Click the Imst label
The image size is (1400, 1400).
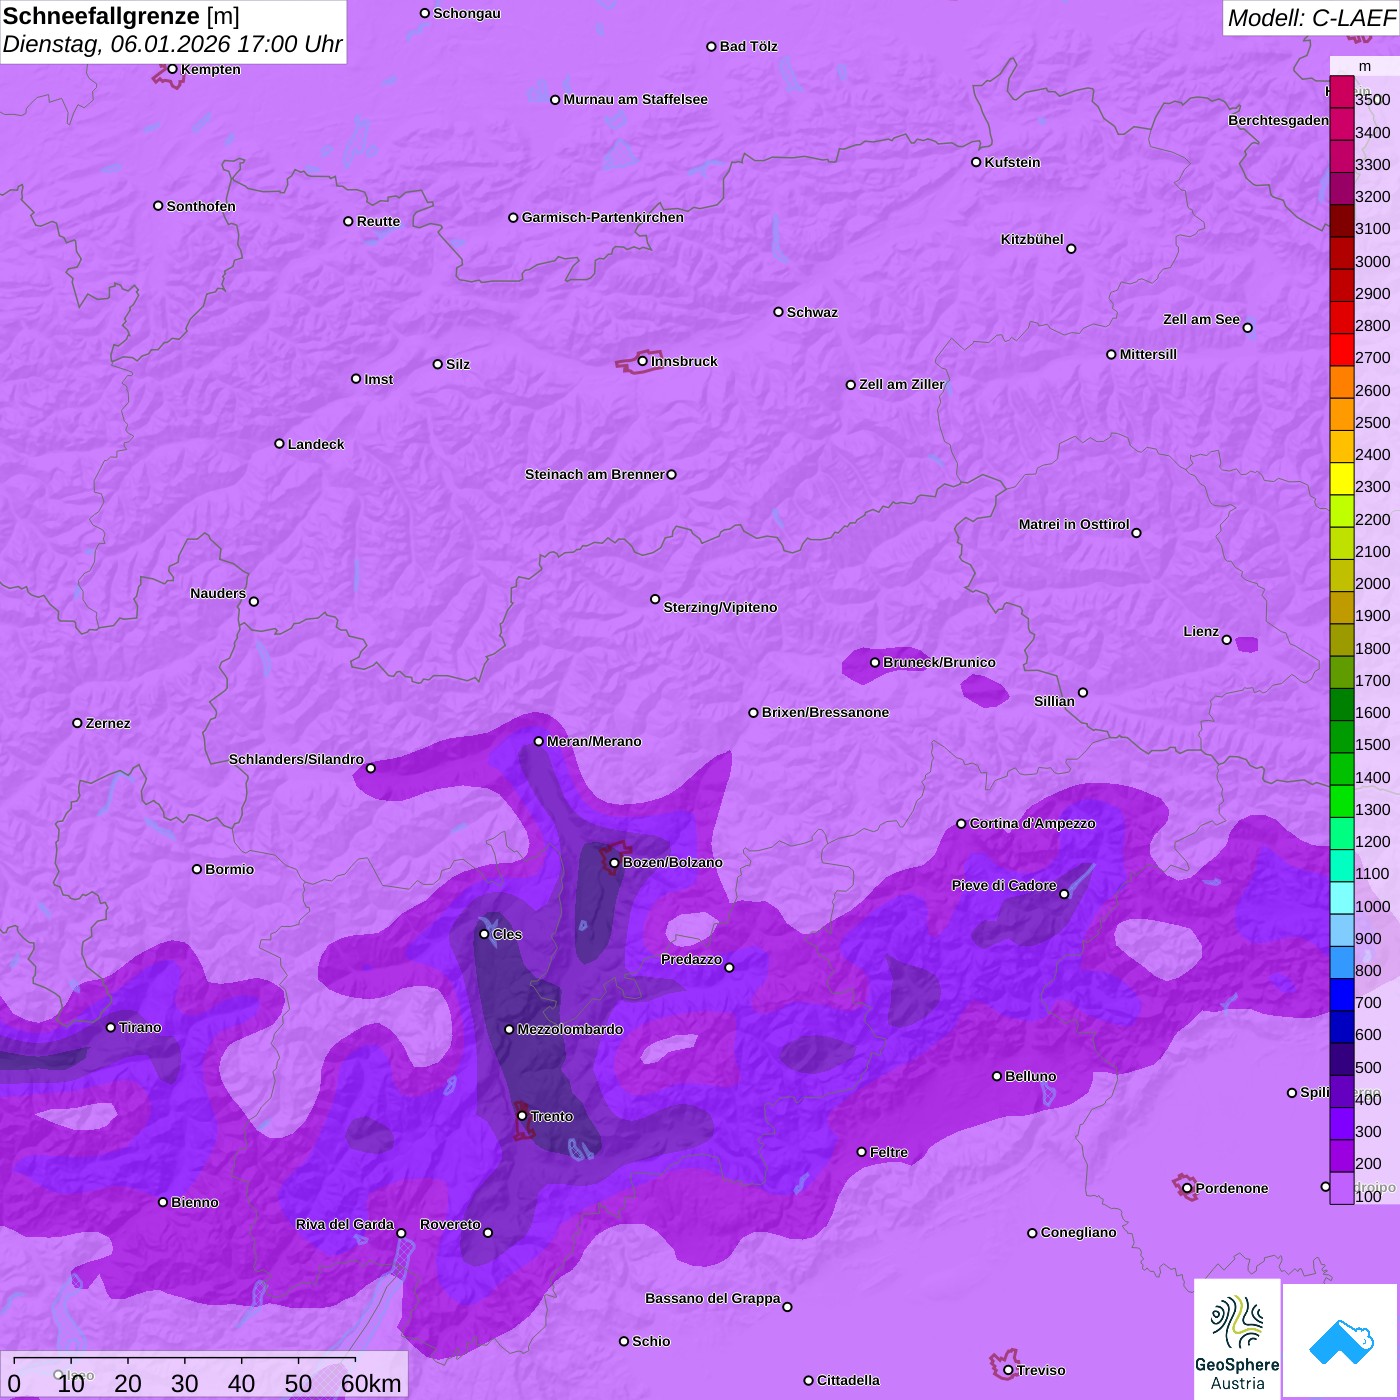coord(378,379)
